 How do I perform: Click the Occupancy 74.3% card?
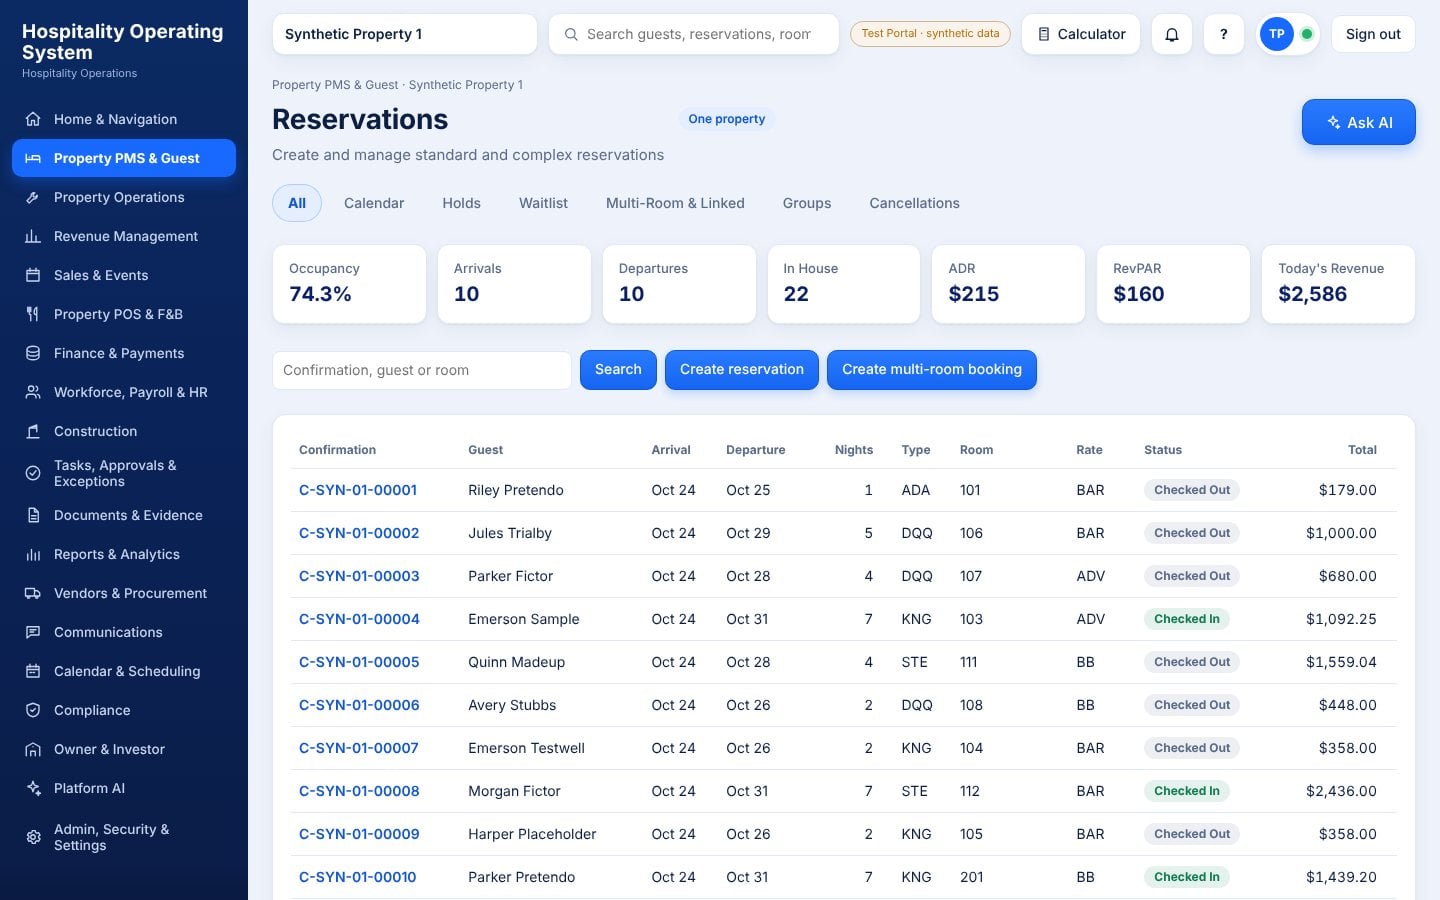click(349, 284)
